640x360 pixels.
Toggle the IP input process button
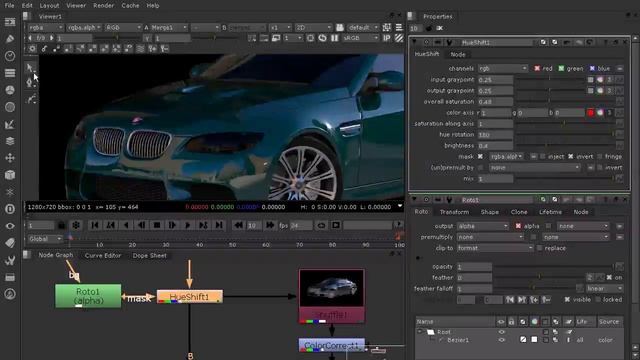(386, 38)
